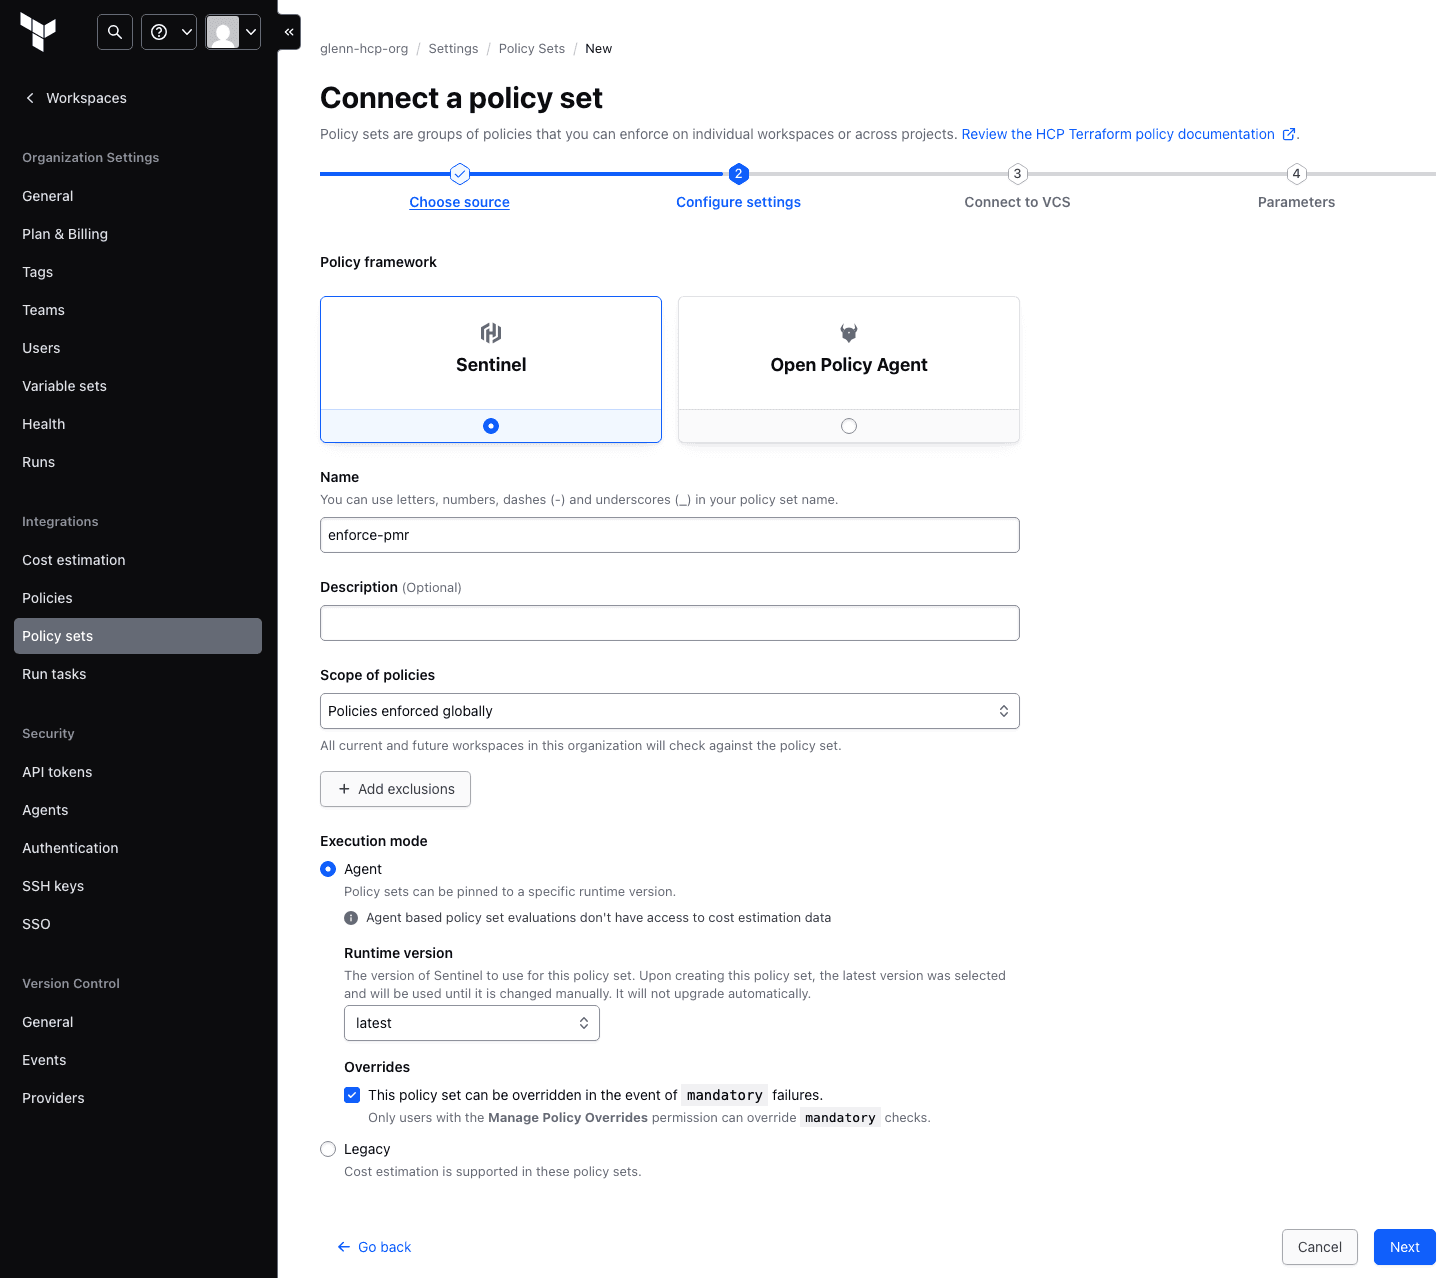1444x1278 pixels.
Task: Click the Terraform logo in the top corner
Action: point(38,31)
